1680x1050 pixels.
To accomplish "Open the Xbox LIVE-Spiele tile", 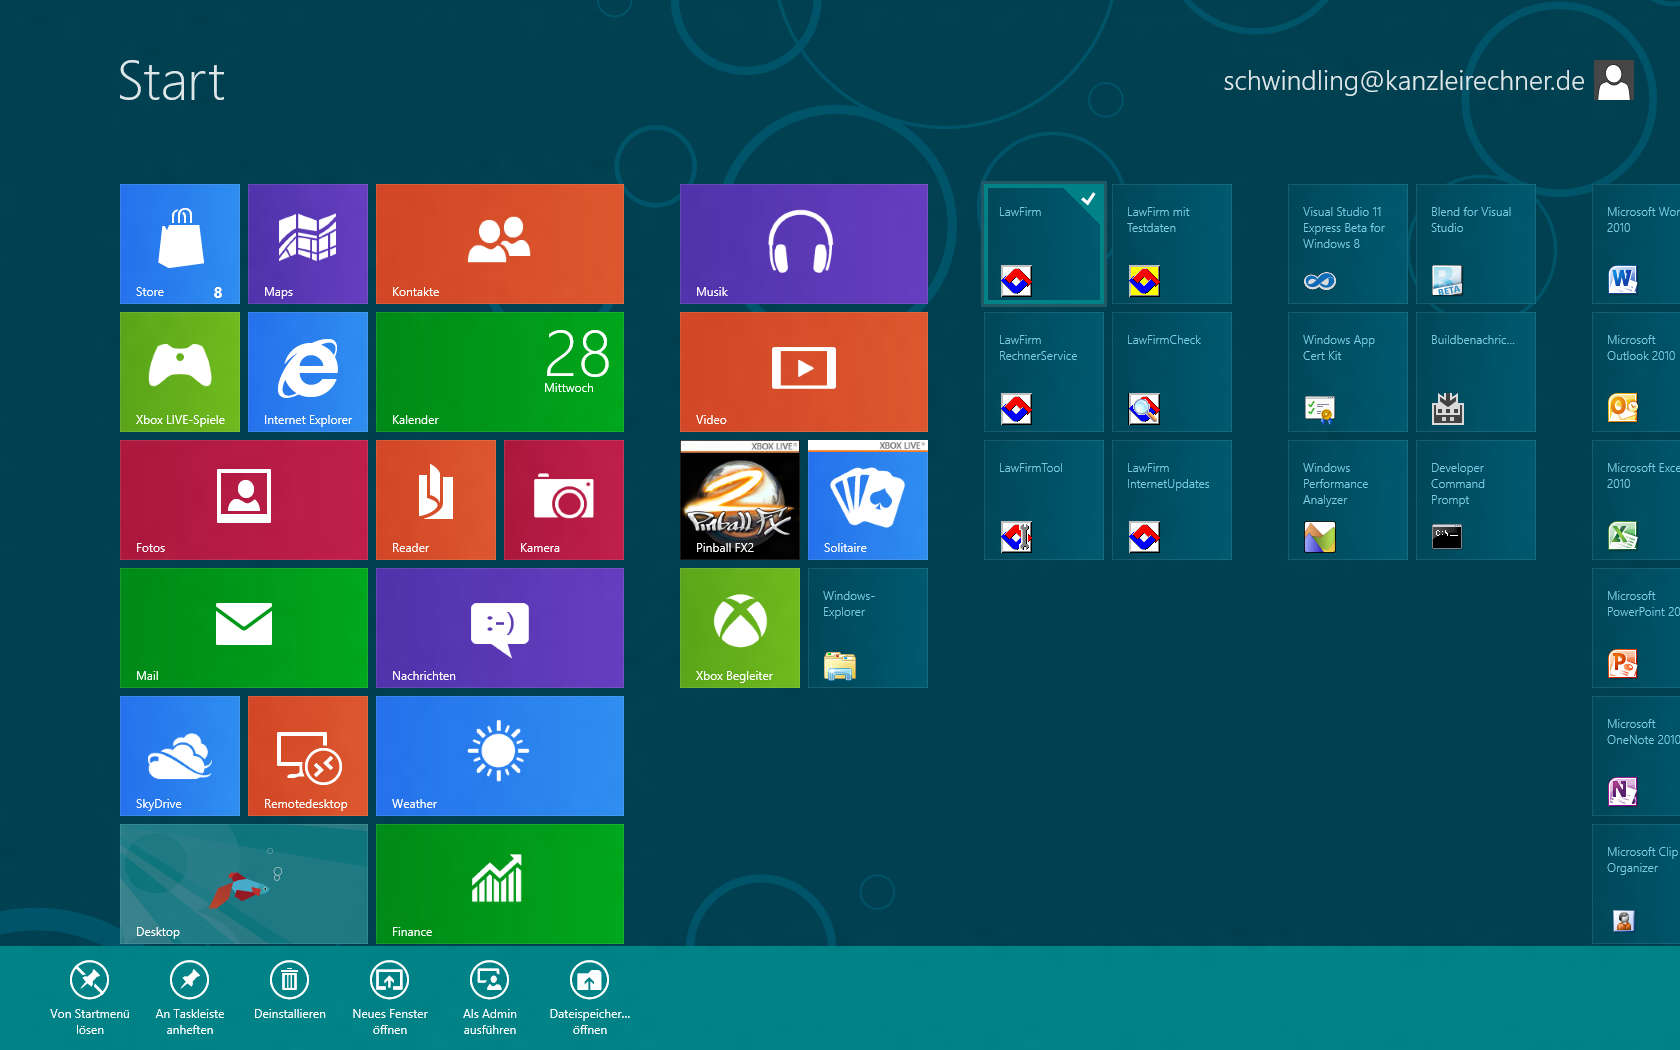I will click(x=180, y=371).
